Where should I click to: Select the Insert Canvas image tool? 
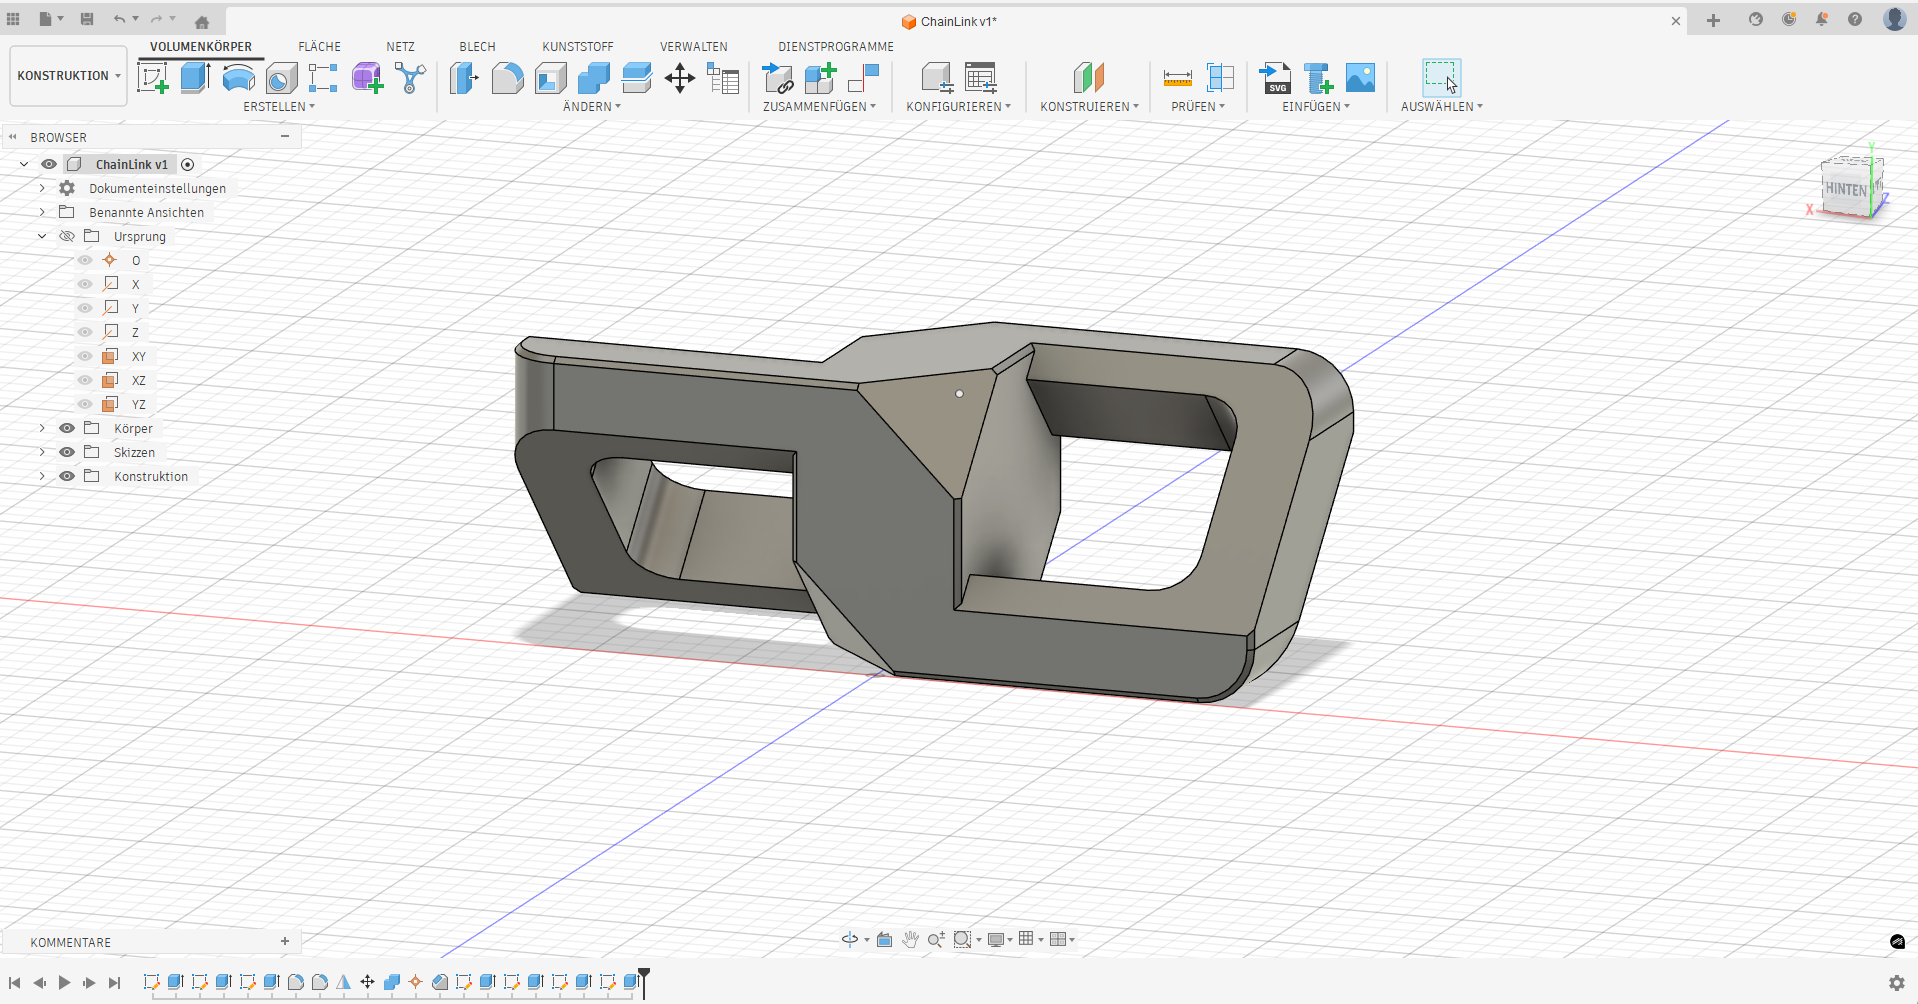(x=1360, y=78)
